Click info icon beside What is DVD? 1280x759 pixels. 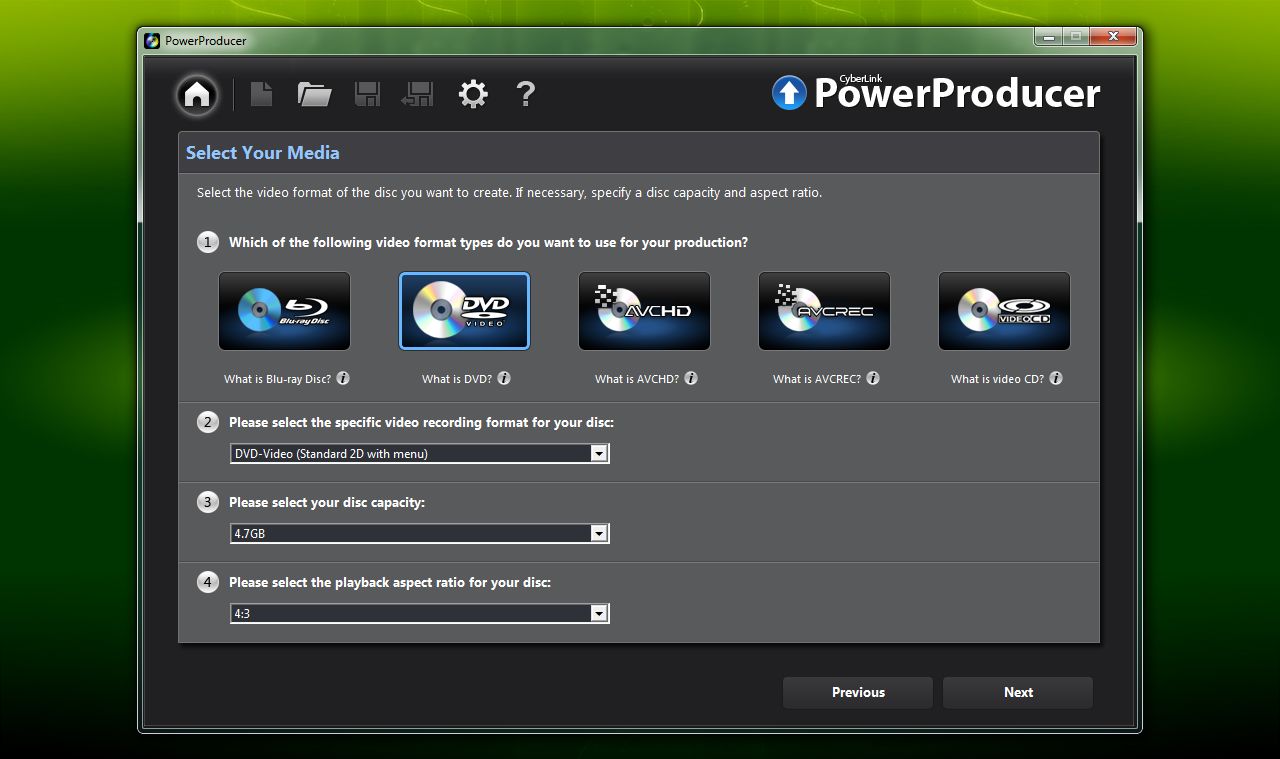point(504,379)
